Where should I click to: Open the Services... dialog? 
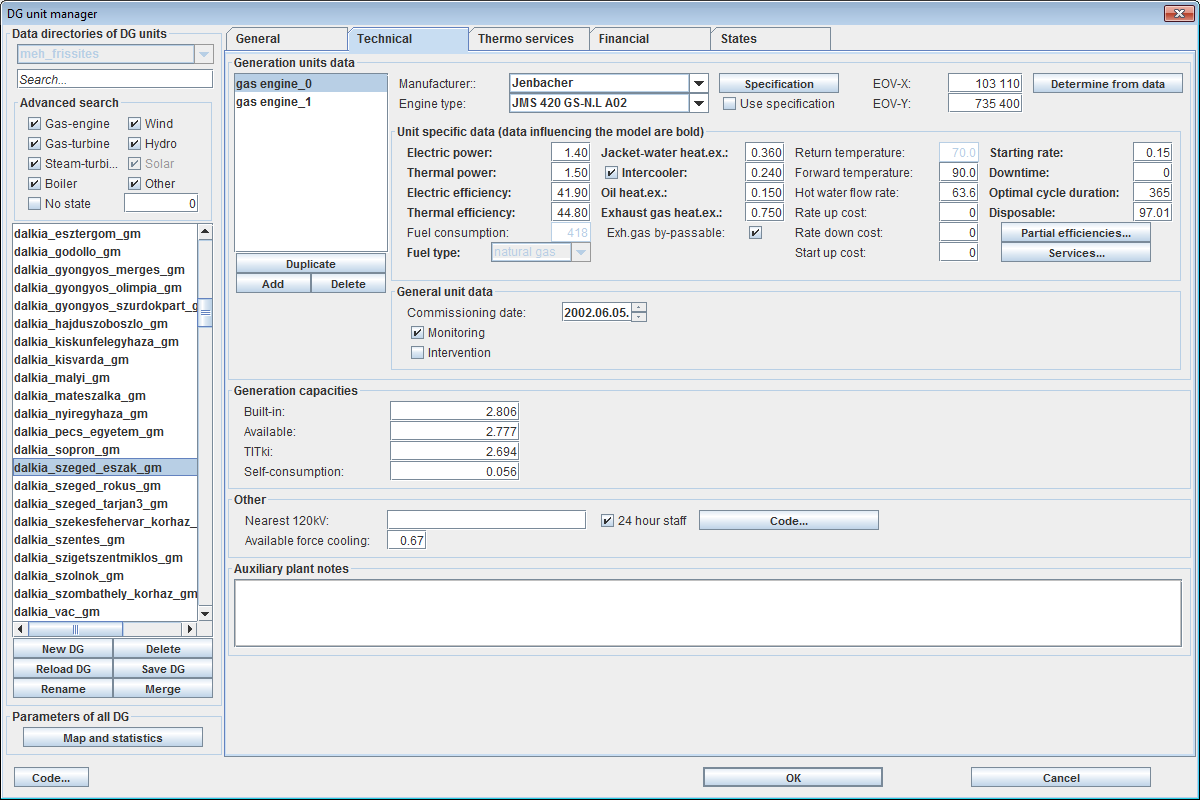point(1076,253)
